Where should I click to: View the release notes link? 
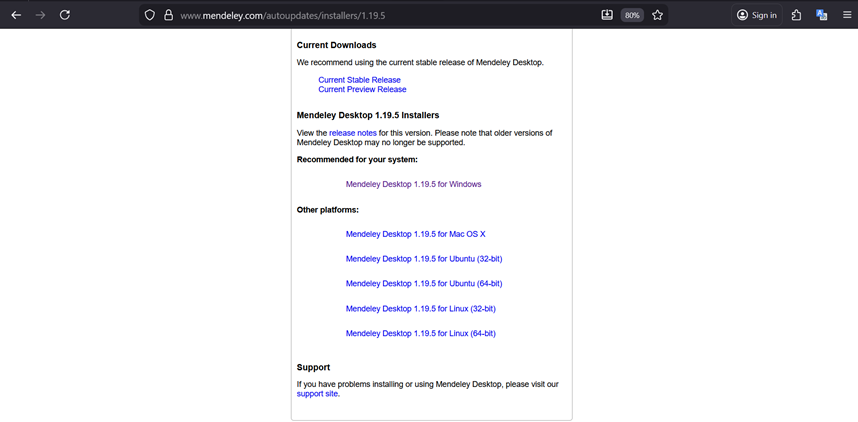pyautogui.click(x=352, y=132)
